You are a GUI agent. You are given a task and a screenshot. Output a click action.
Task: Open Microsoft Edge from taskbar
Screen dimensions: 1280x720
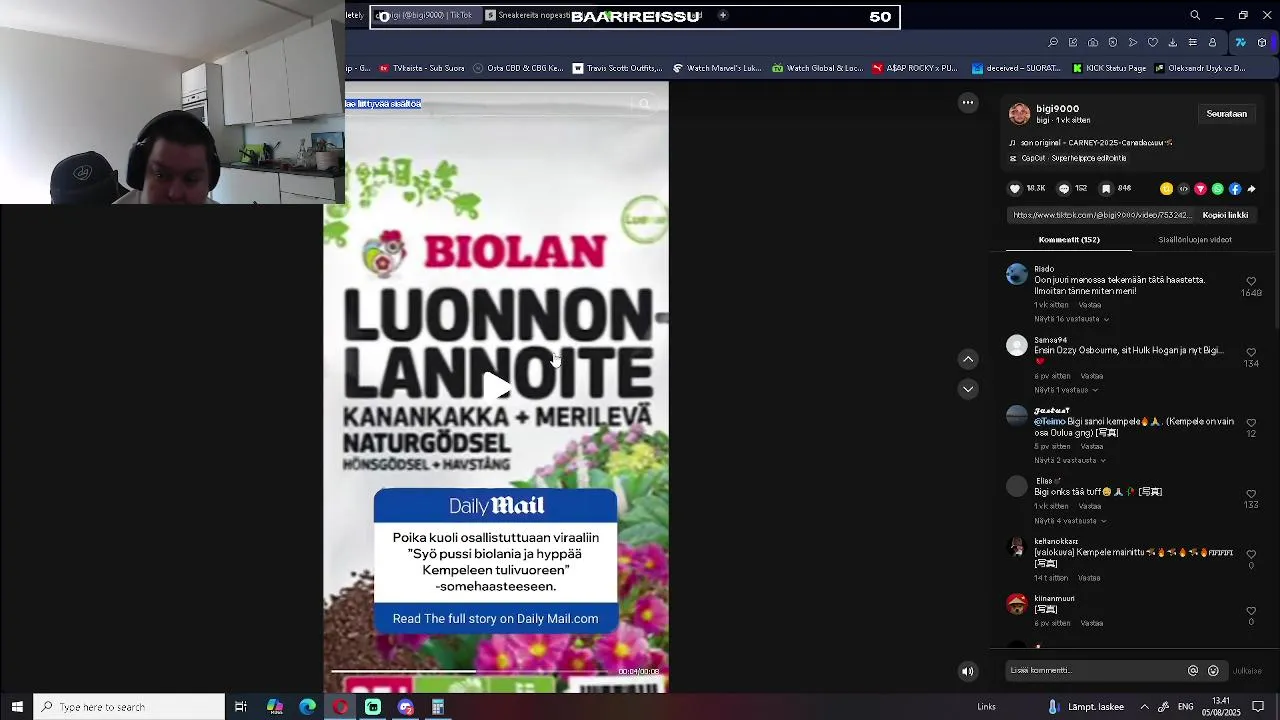pos(307,707)
